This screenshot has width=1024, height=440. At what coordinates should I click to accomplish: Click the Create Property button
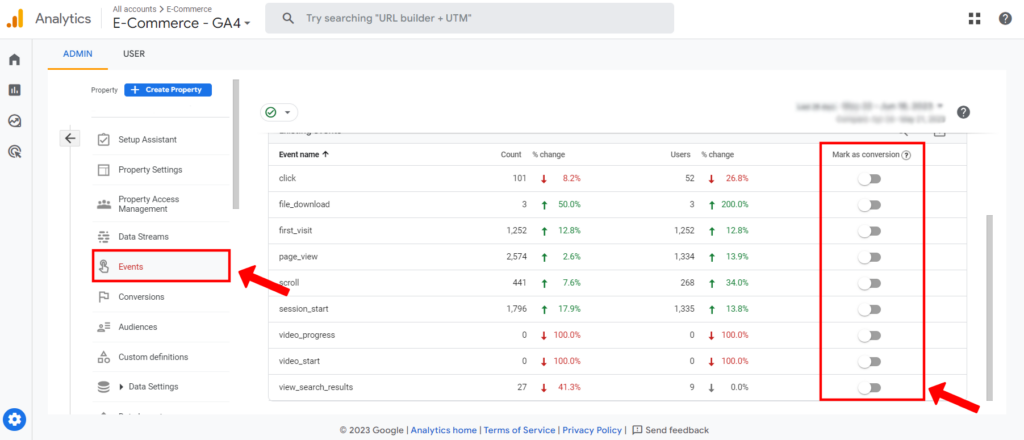168,89
